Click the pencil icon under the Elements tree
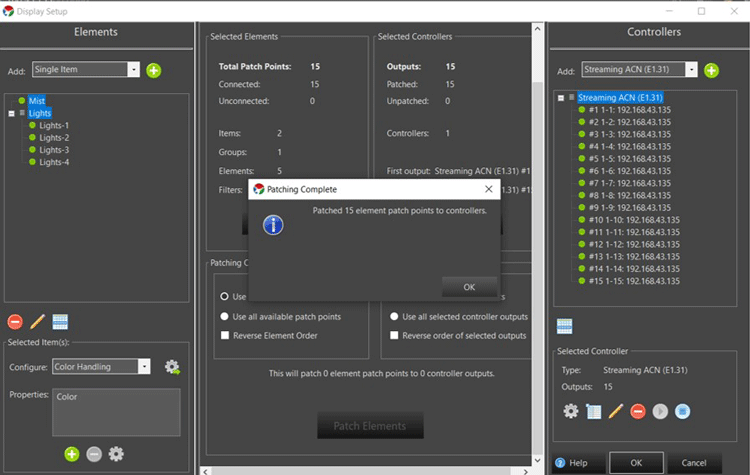Screen dimensions: 750x475 [x=37, y=322]
